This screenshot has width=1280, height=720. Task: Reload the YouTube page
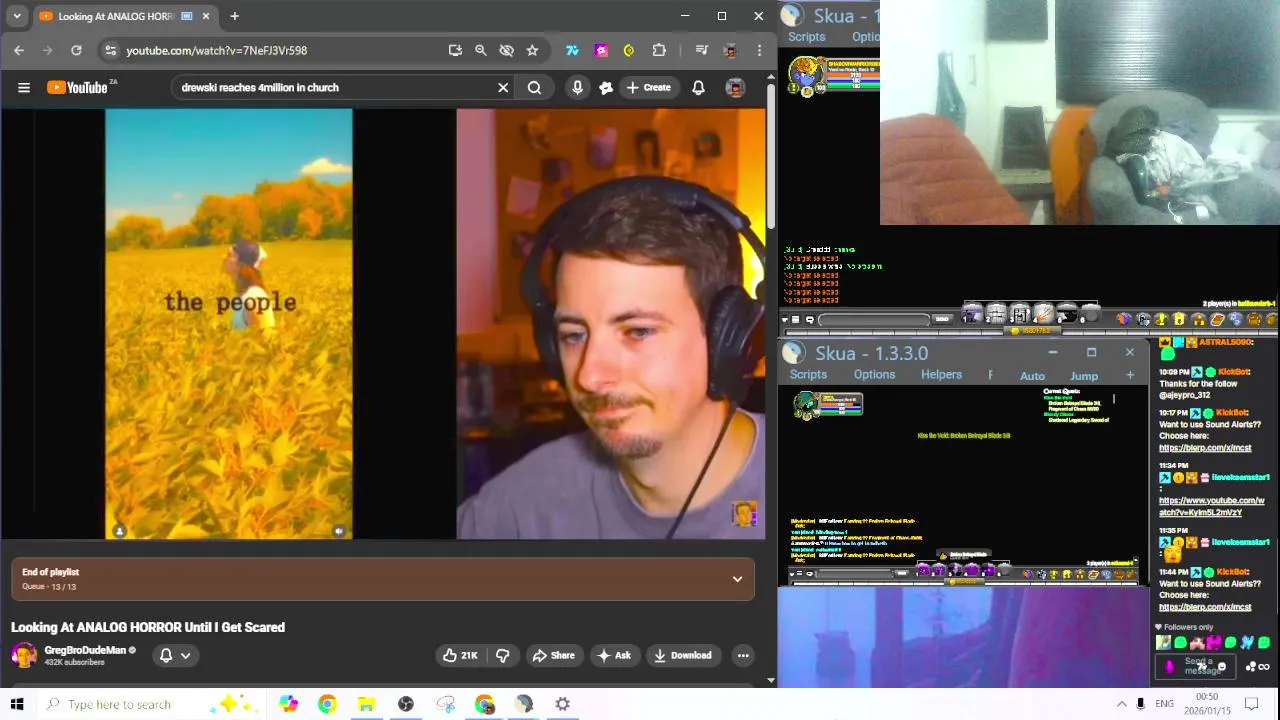(x=76, y=50)
